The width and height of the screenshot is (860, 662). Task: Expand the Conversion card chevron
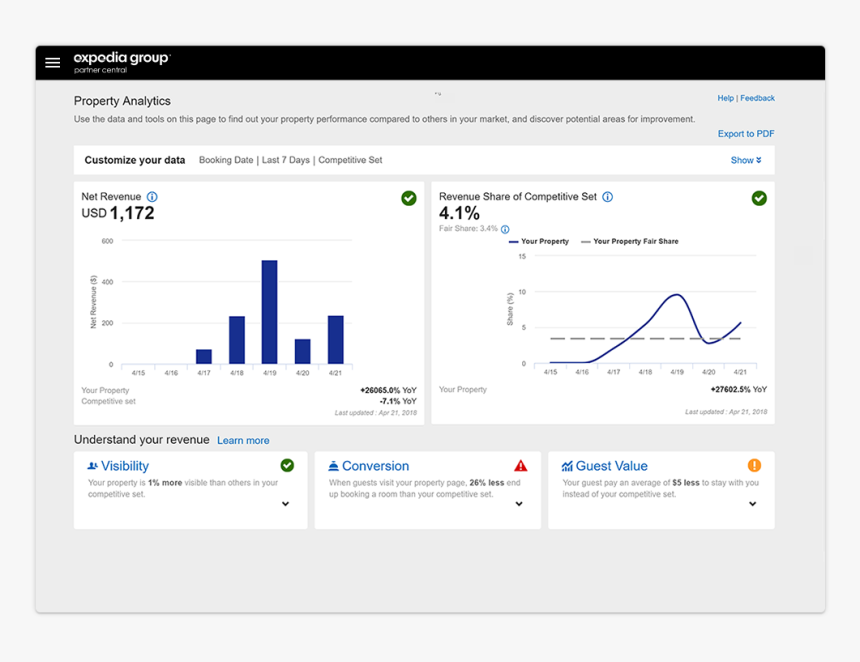[x=519, y=503]
